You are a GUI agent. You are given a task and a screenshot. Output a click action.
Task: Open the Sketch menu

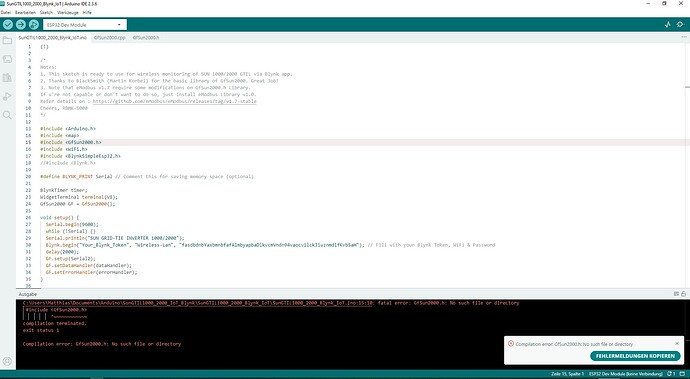click(x=46, y=13)
